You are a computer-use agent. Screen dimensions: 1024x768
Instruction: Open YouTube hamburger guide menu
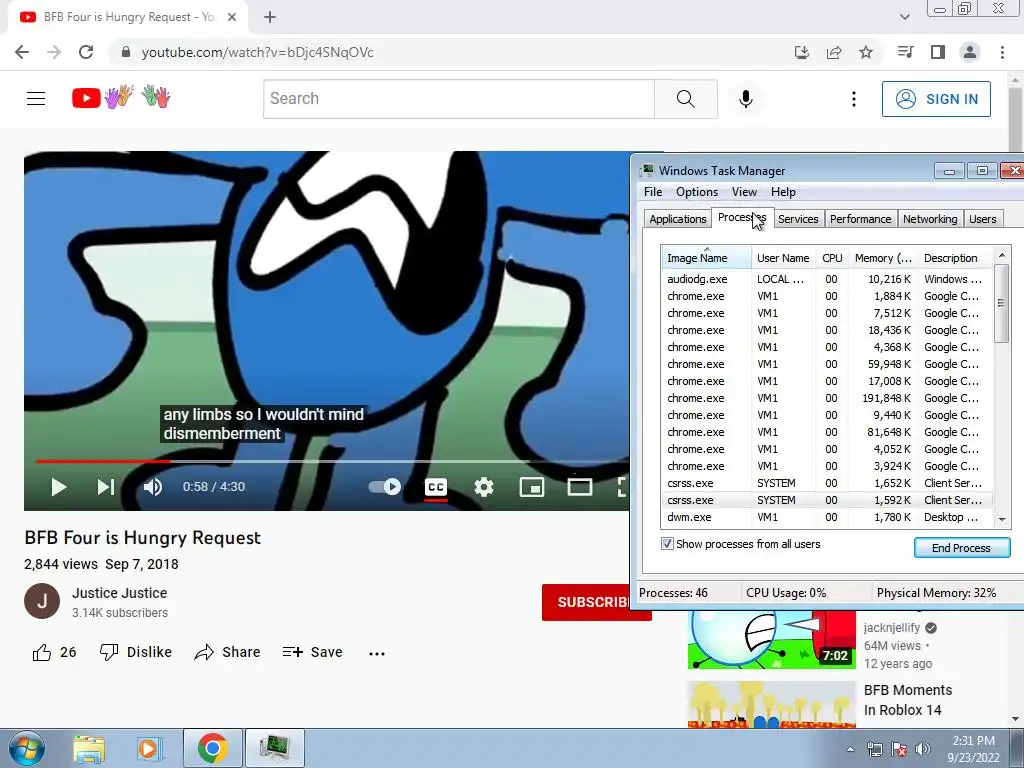point(36,99)
